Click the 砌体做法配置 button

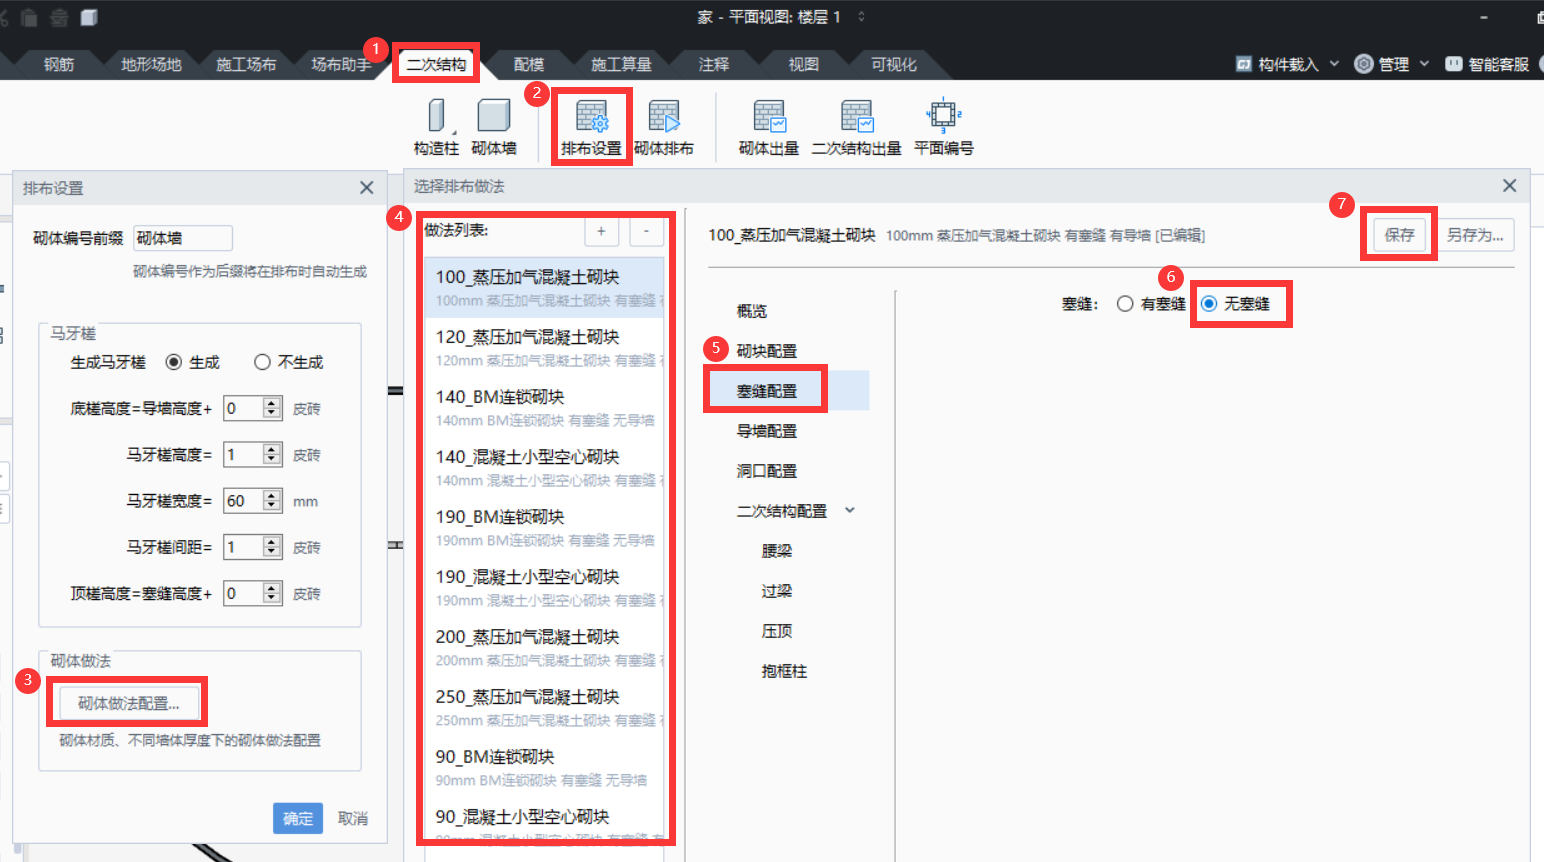pos(129,703)
